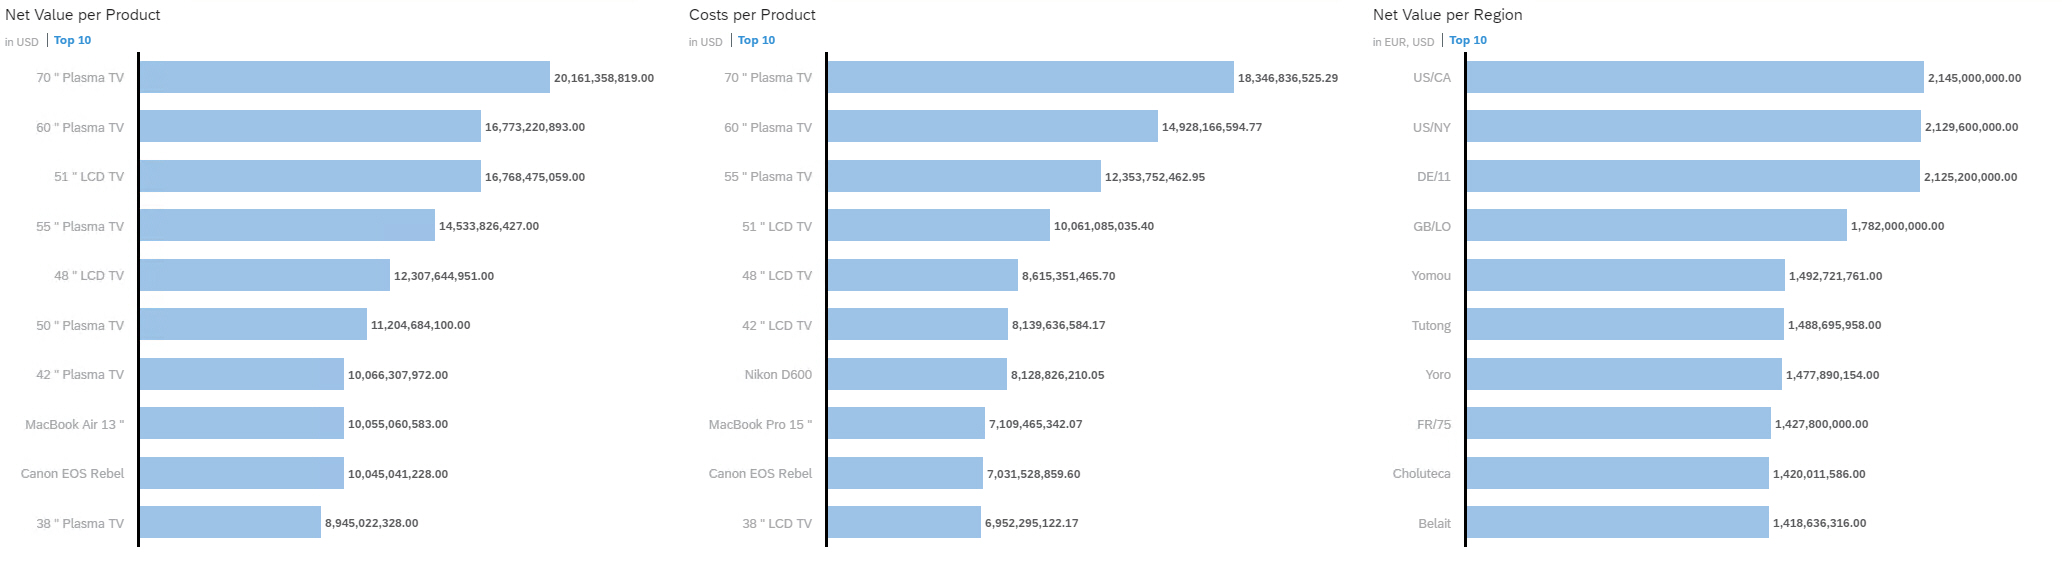Screen dimensions: 2062x567
Task: Click the 1,418,636,316.00 value label for Belait
Action: pyautogui.click(x=1819, y=523)
